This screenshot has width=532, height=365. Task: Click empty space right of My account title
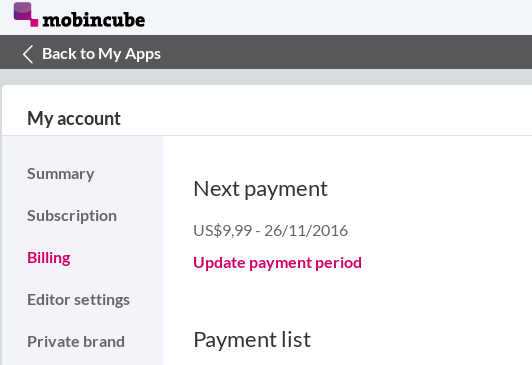tap(326, 111)
